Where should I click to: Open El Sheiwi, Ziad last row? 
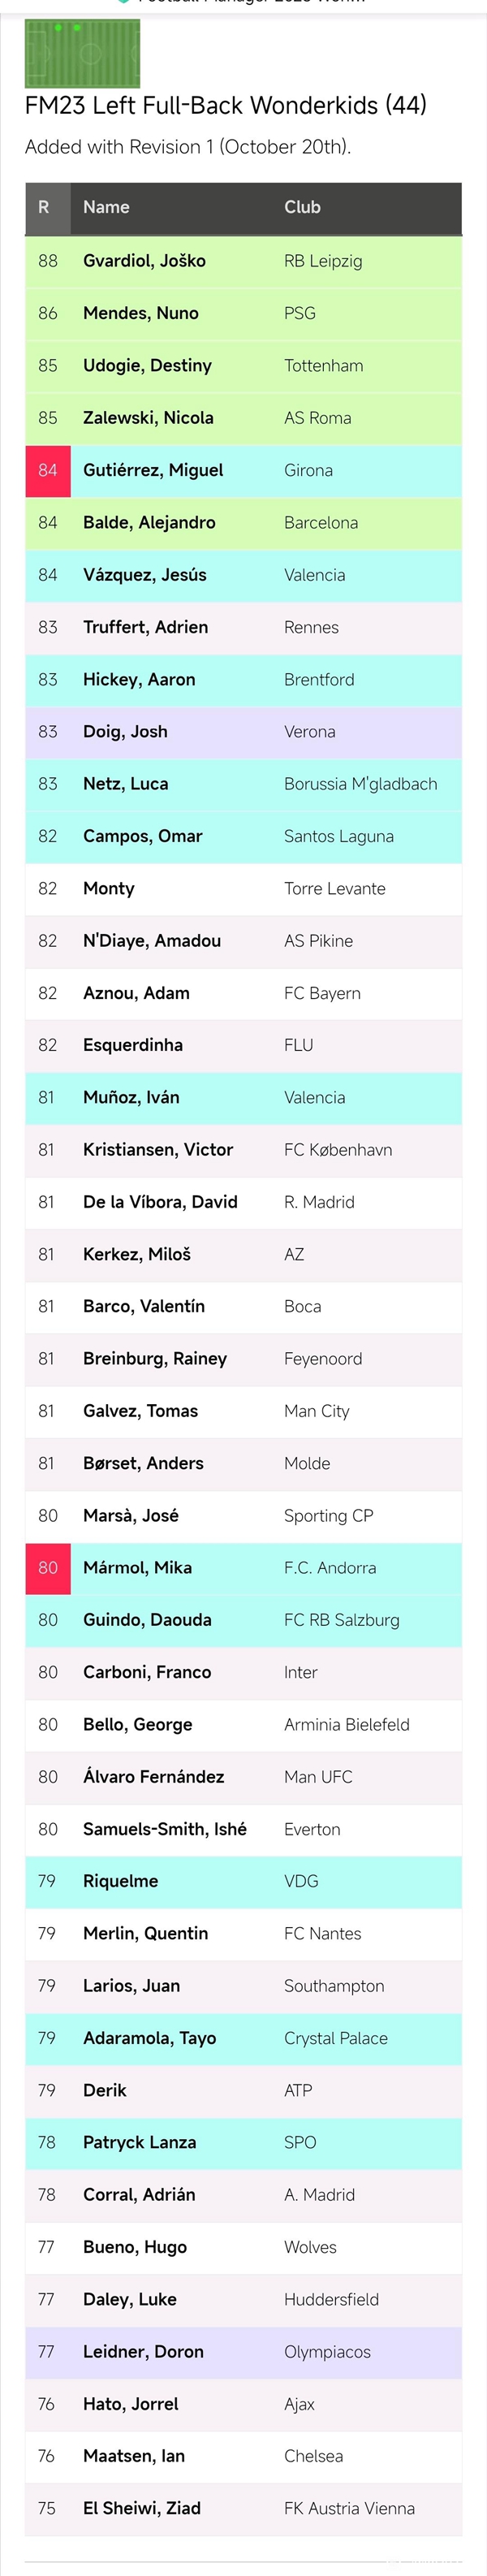click(243, 2508)
